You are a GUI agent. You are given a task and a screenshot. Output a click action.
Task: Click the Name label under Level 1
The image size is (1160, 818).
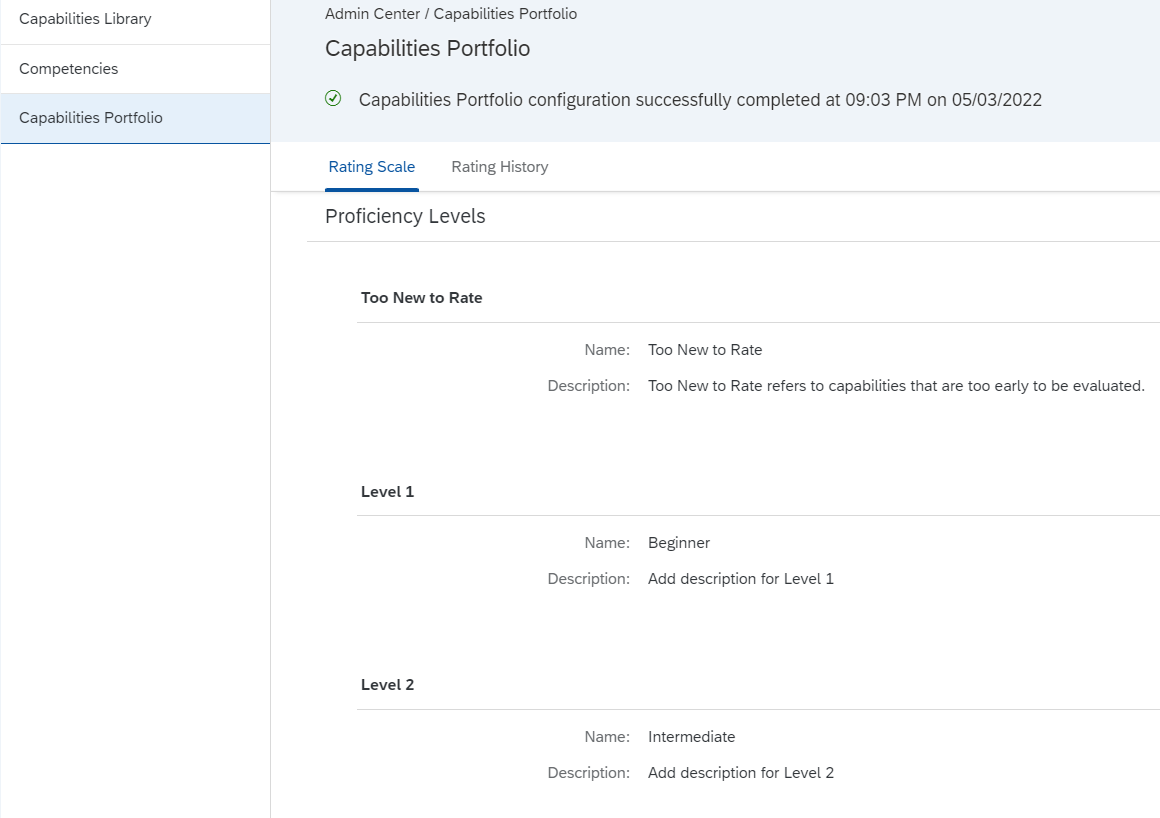pos(607,543)
